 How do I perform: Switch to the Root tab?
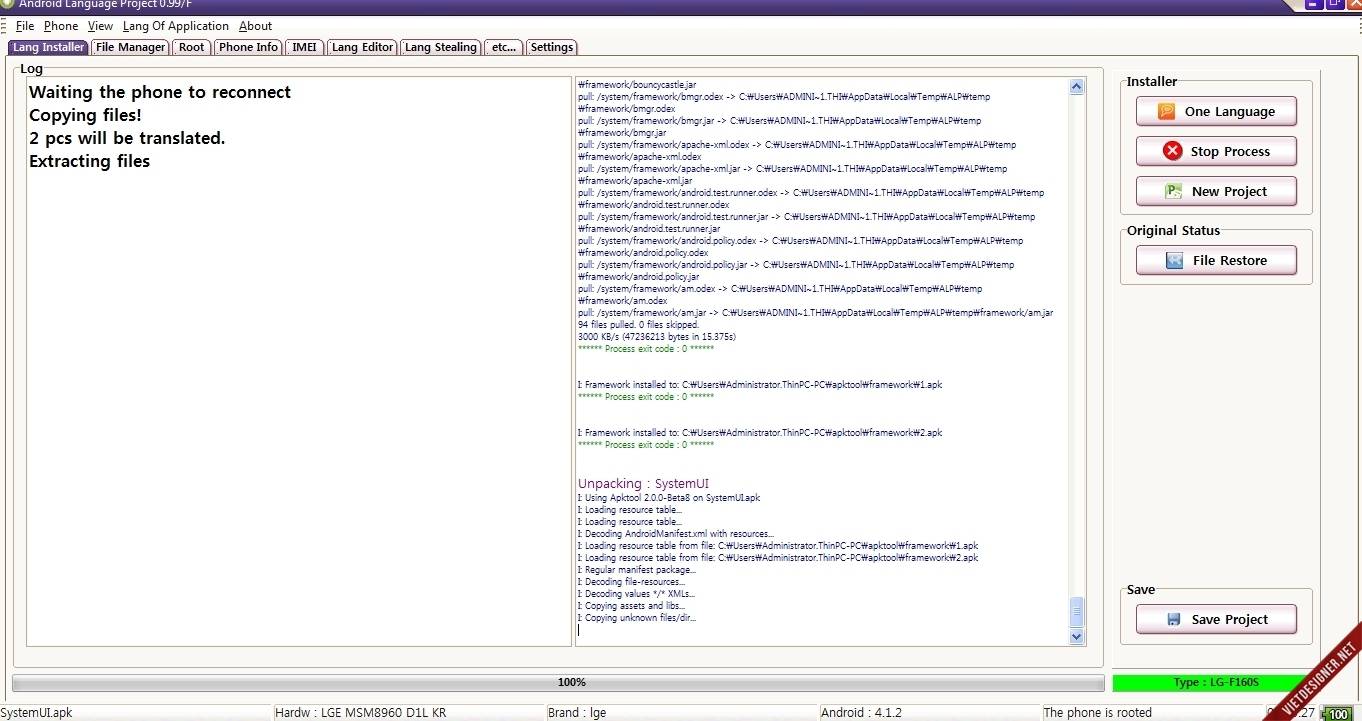[191, 47]
